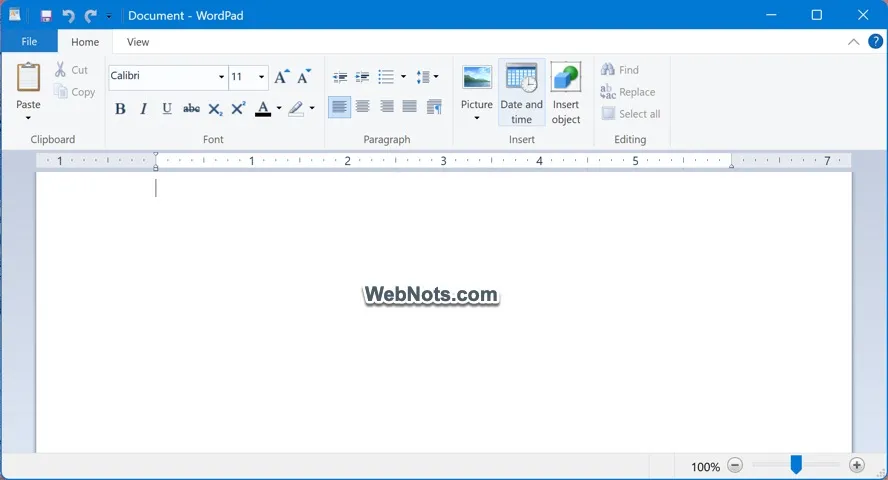The image size is (888, 480).
Task: Open the Paragraph settings dialog icon
Action: coord(434,106)
